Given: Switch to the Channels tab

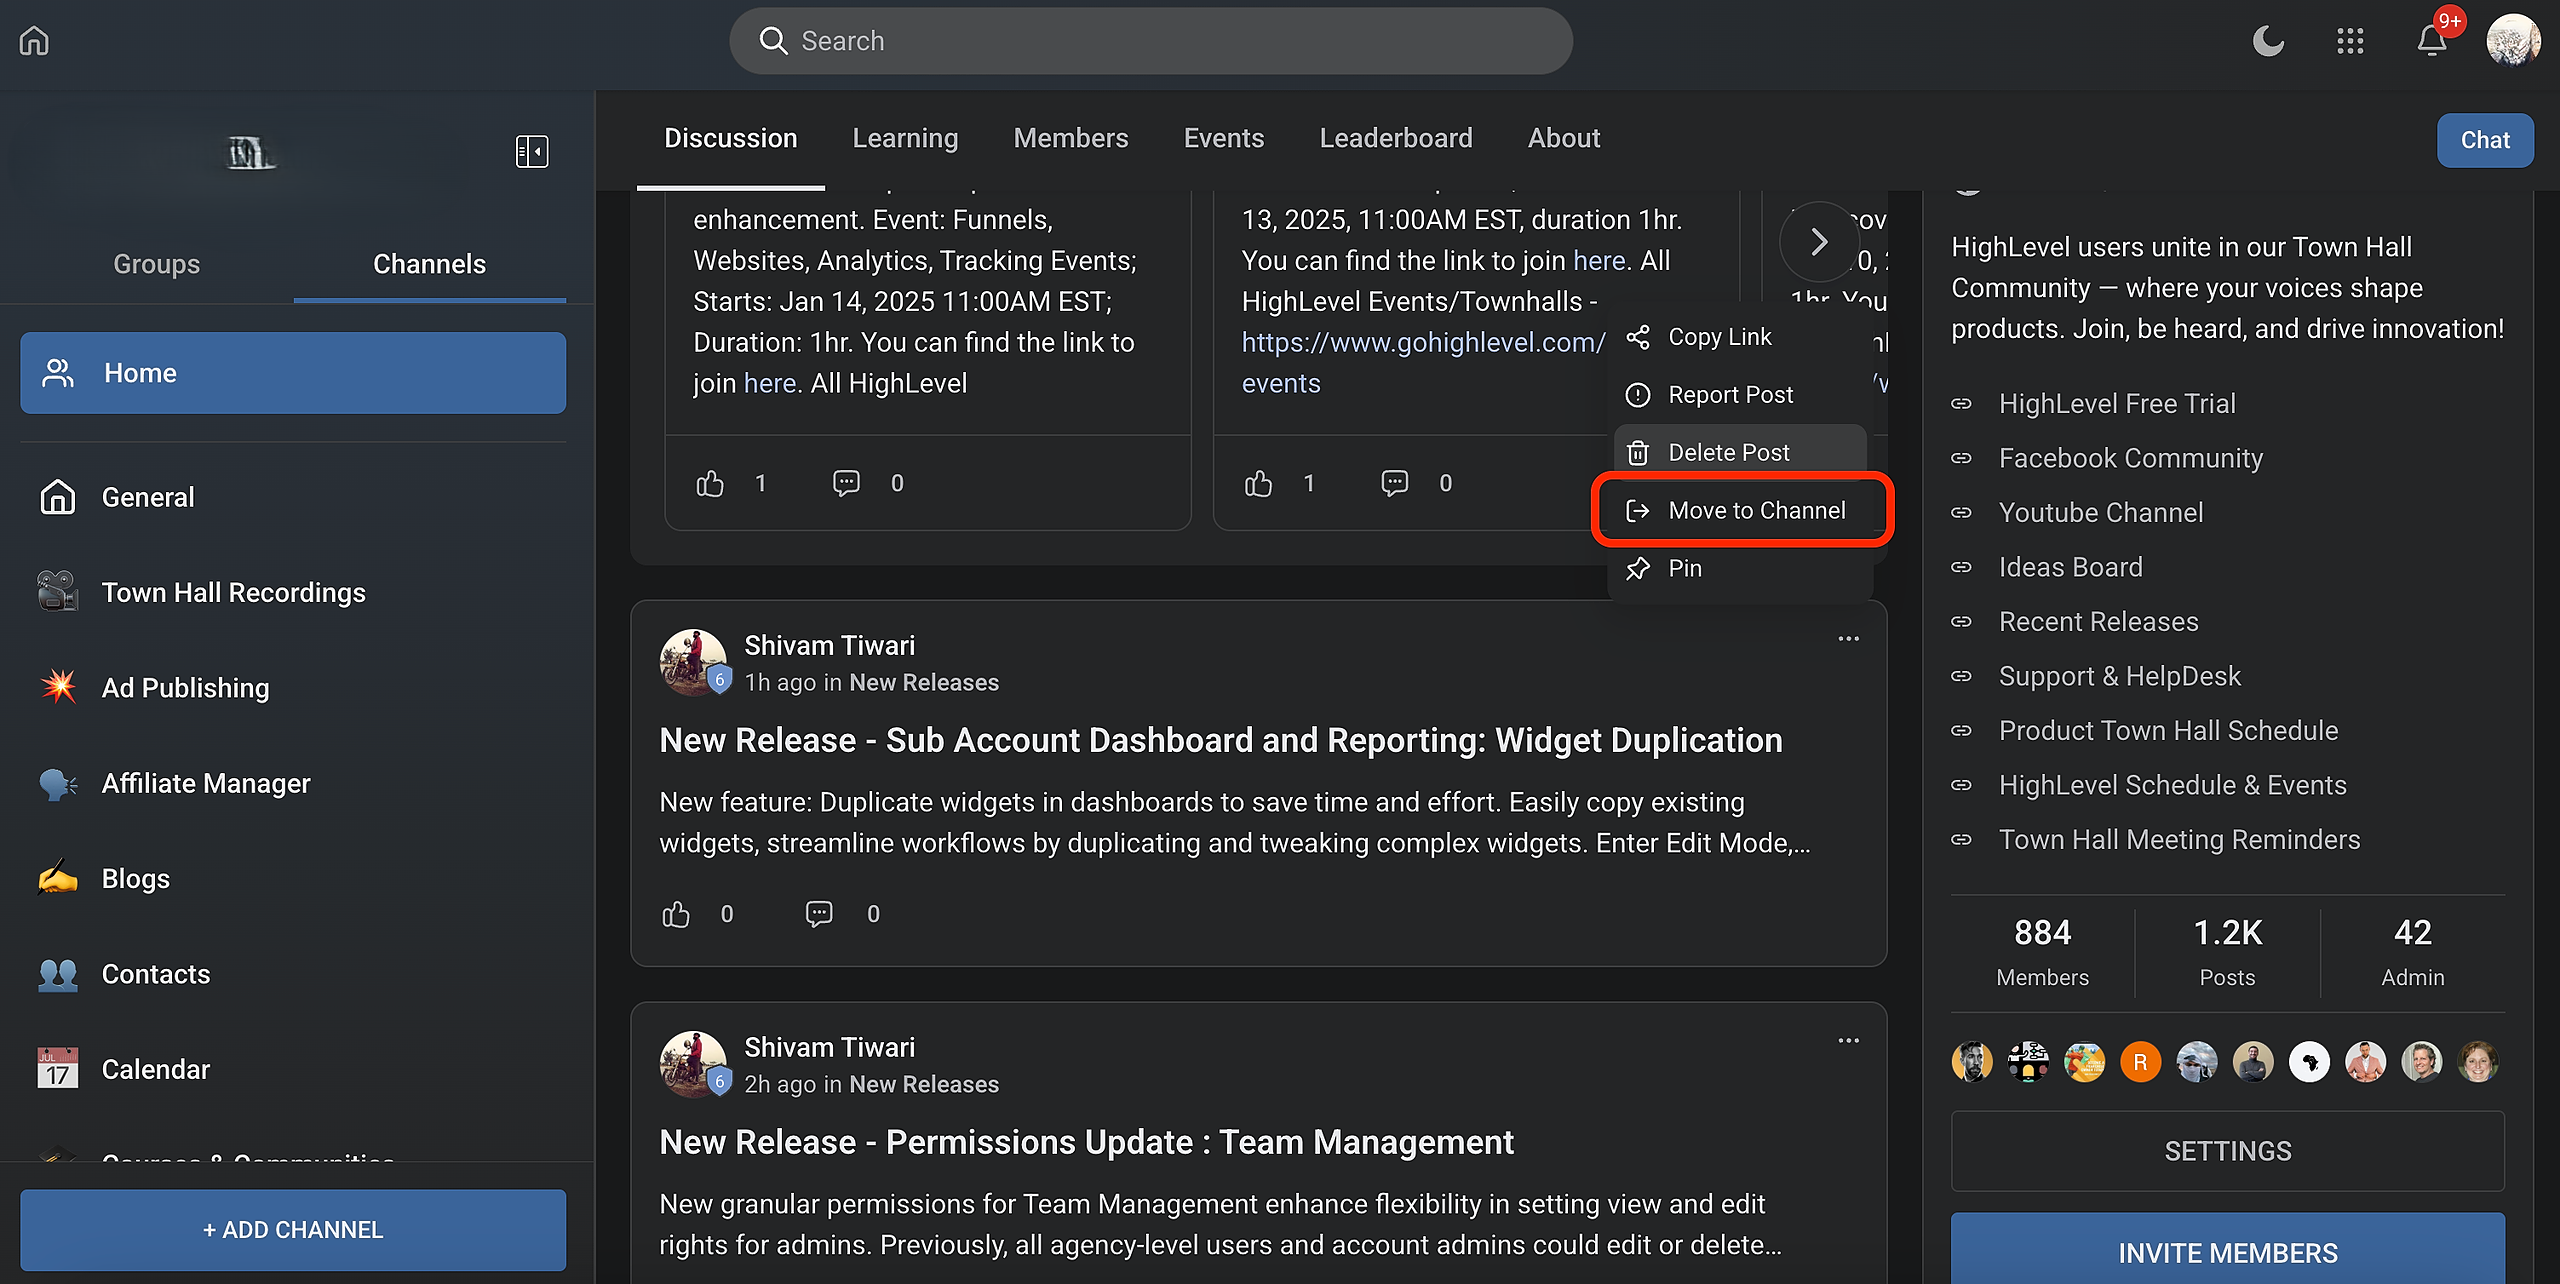Looking at the screenshot, I should [x=430, y=264].
